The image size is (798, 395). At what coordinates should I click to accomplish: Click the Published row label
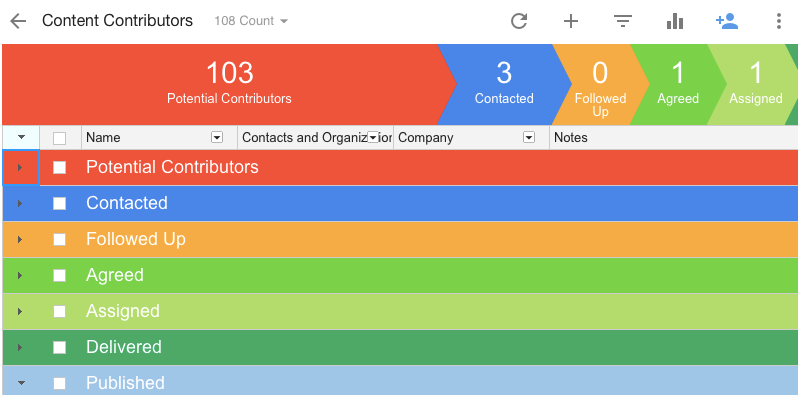(x=125, y=383)
